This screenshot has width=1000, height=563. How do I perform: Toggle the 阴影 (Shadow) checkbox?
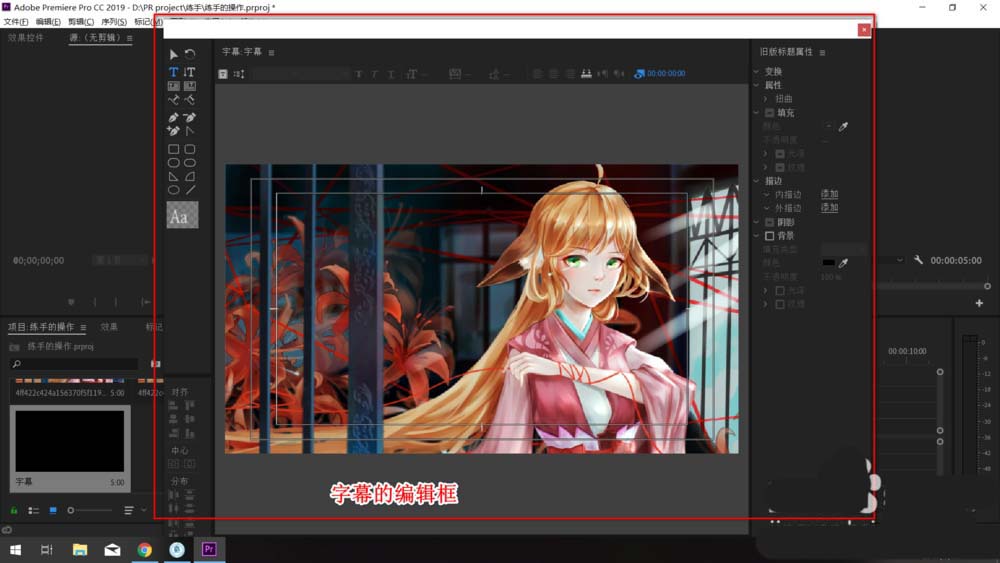[769, 222]
